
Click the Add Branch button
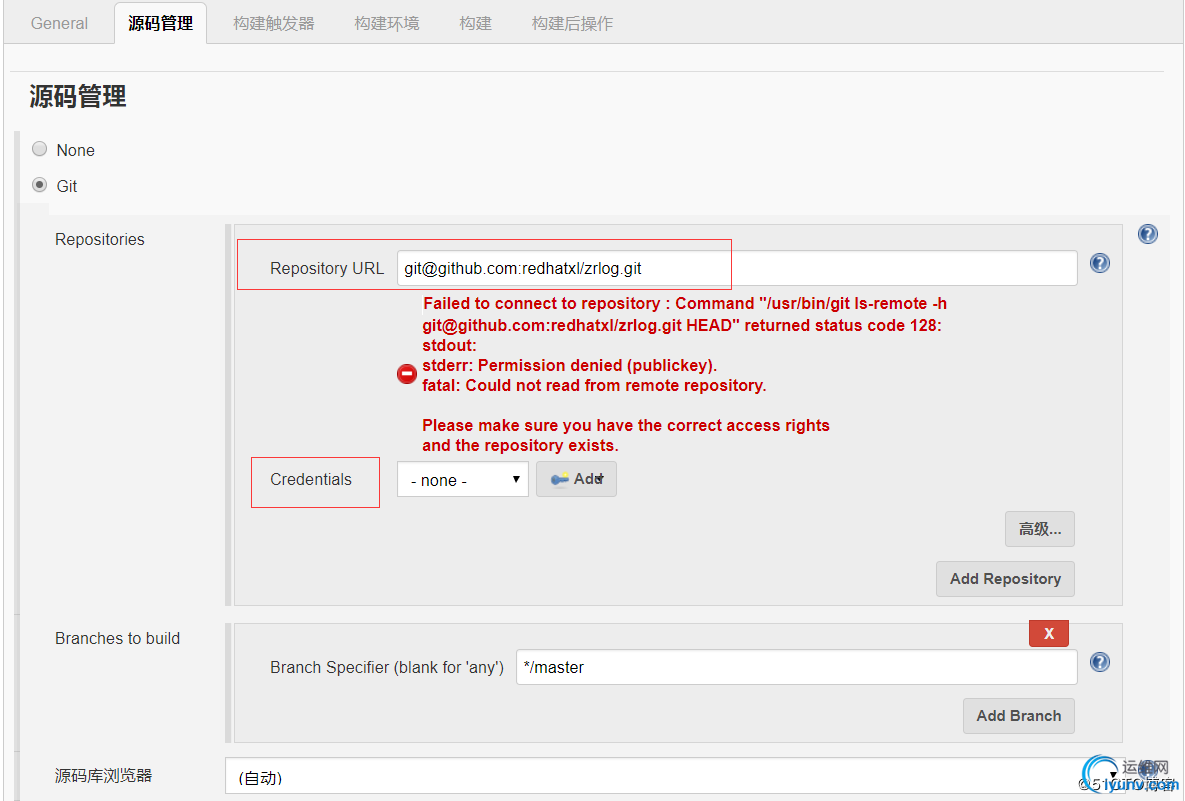(1019, 716)
